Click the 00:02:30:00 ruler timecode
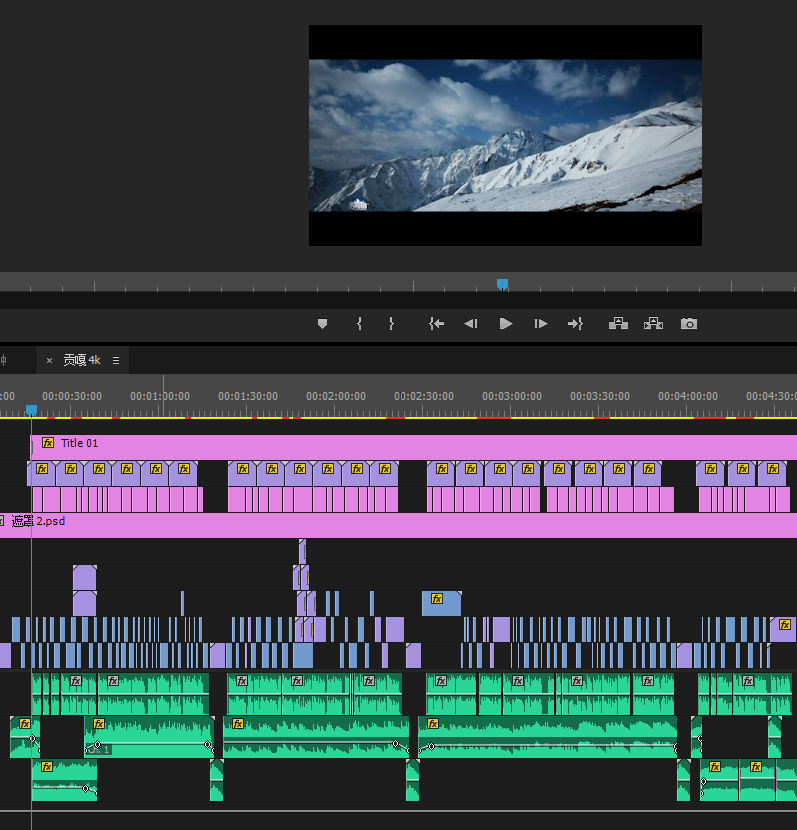This screenshot has width=797, height=830. 424,396
